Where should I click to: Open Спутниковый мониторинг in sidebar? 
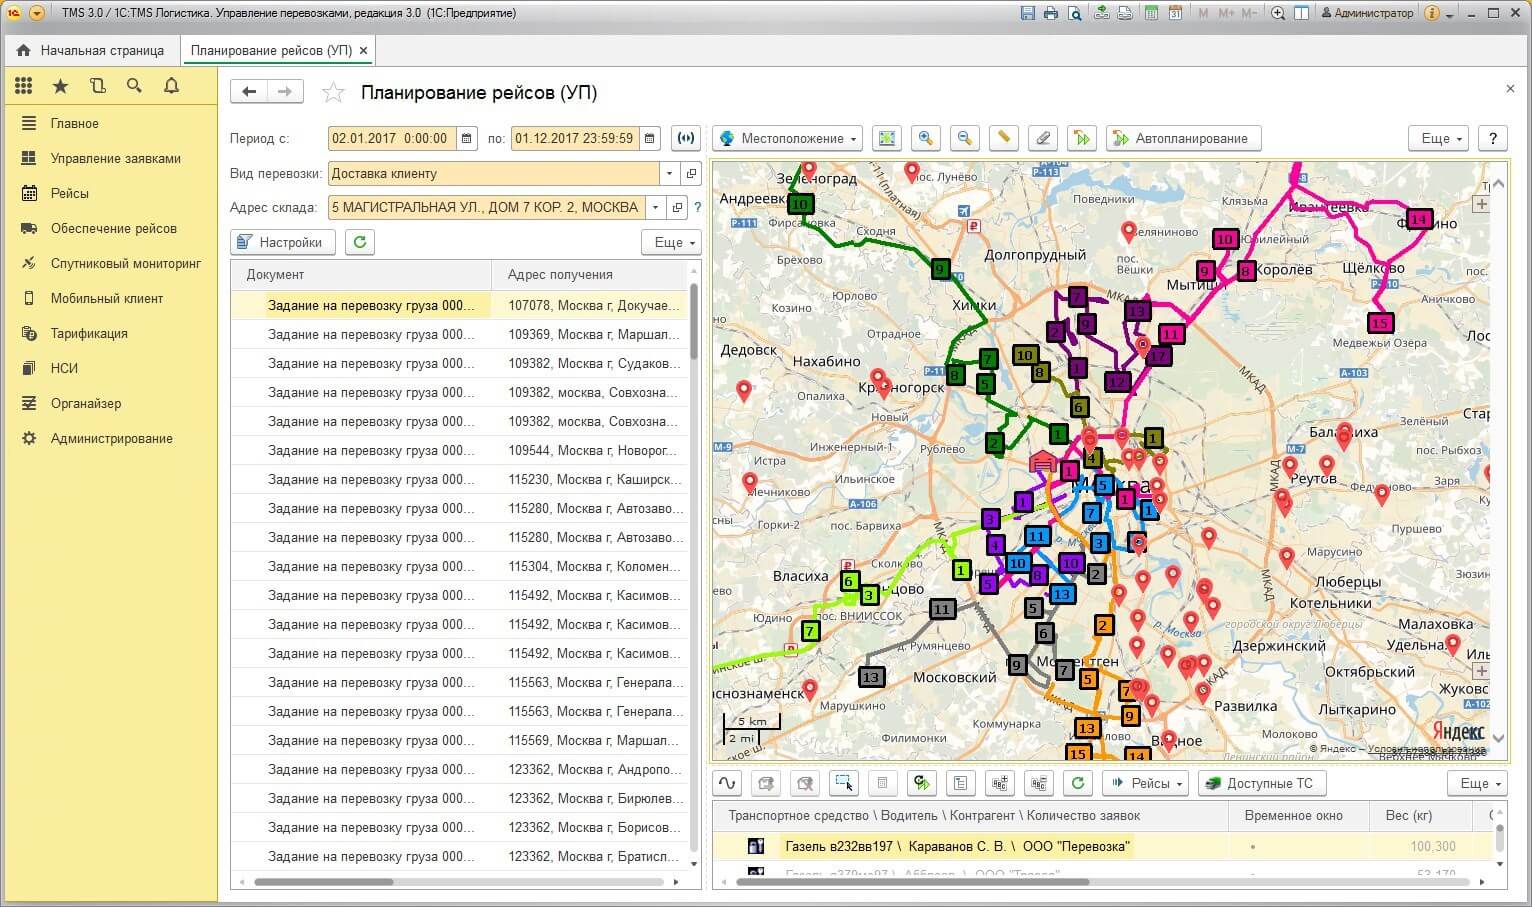click(125, 263)
